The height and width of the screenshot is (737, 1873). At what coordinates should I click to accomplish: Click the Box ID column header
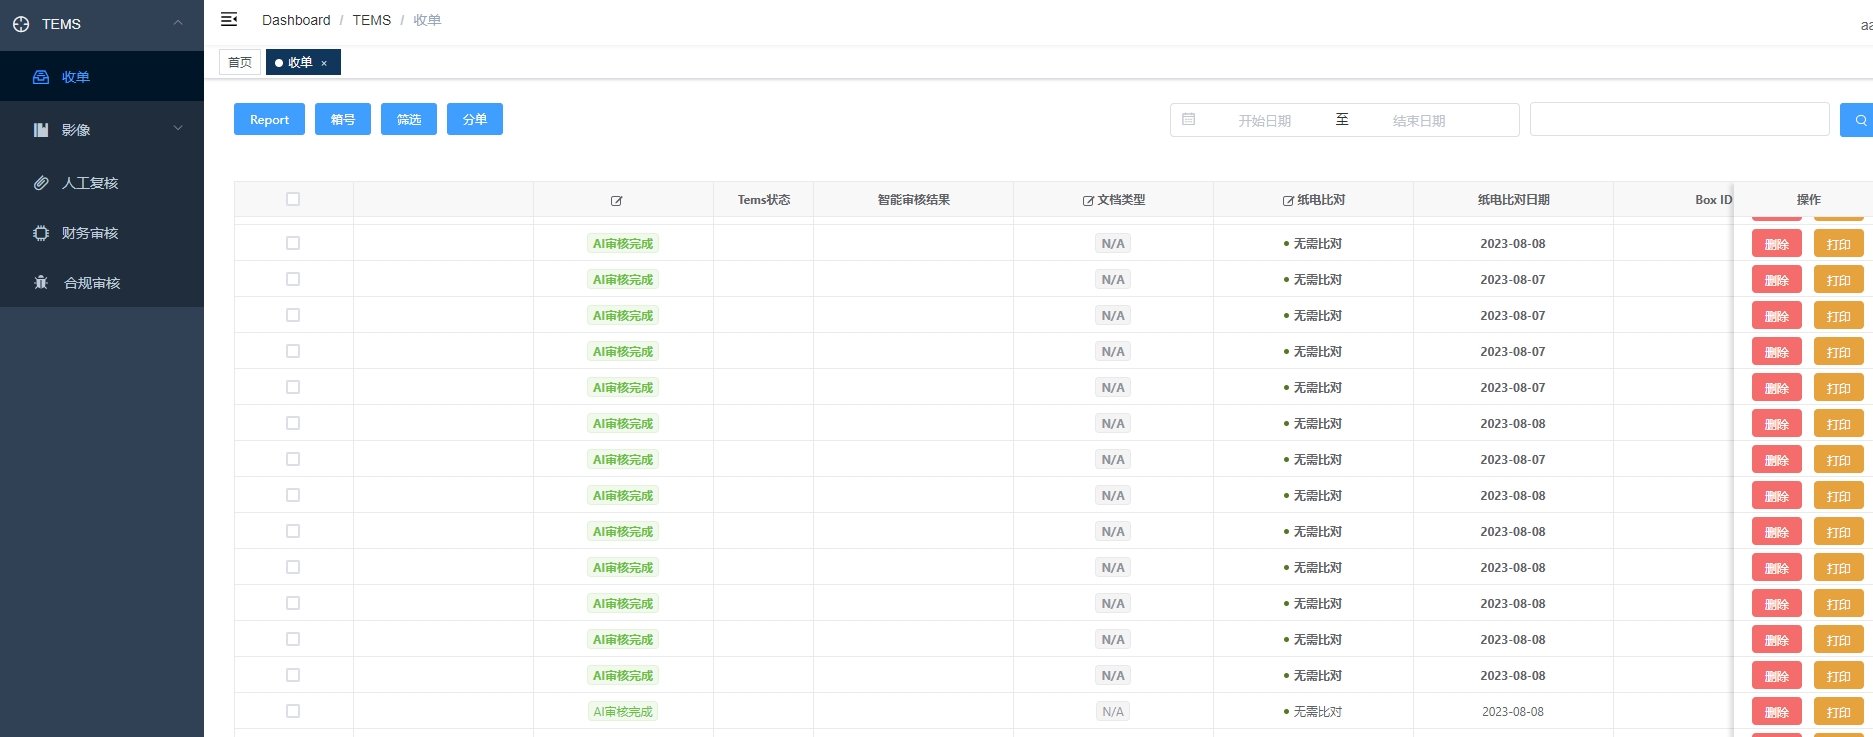coord(1713,200)
